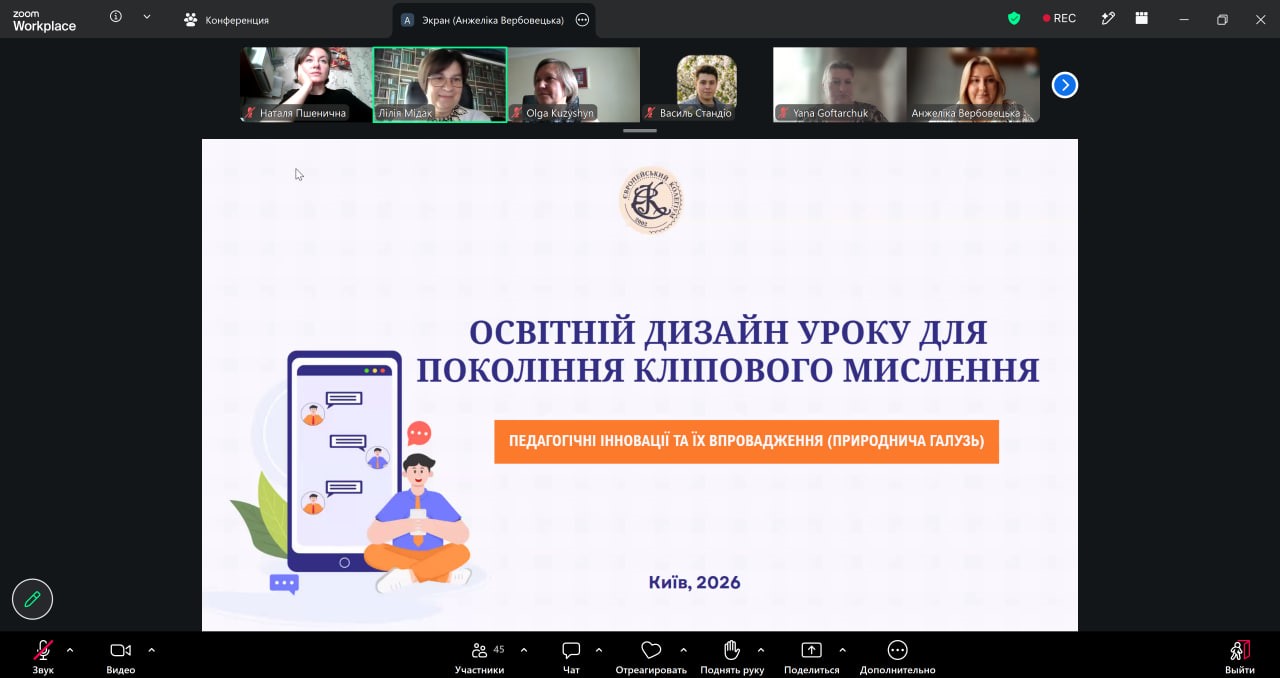Viewport: 1280px width, 678px height.
Task: Show next participants with blue arrow
Action: [1065, 85]
